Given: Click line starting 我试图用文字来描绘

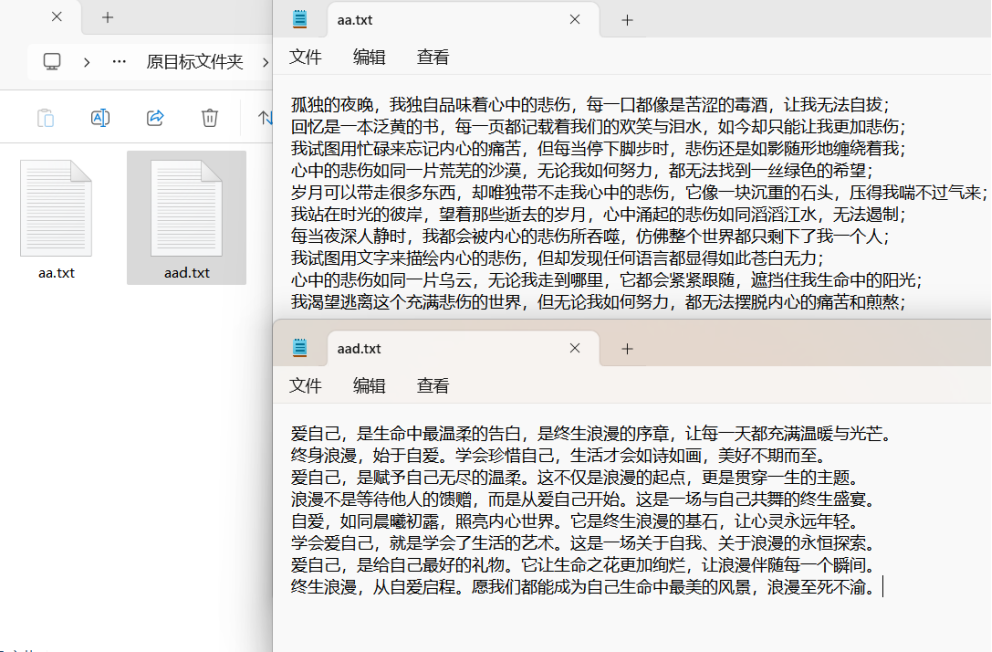Looking at the screenshot, I should pos(557,258).
